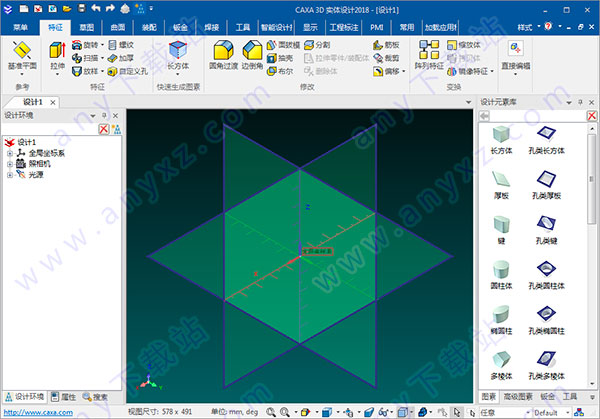Image resolution: width=600 pixels, height=419 pixels.
Task: Switch to the 属性 bottom panel tab
Action: tap(64, 397)
